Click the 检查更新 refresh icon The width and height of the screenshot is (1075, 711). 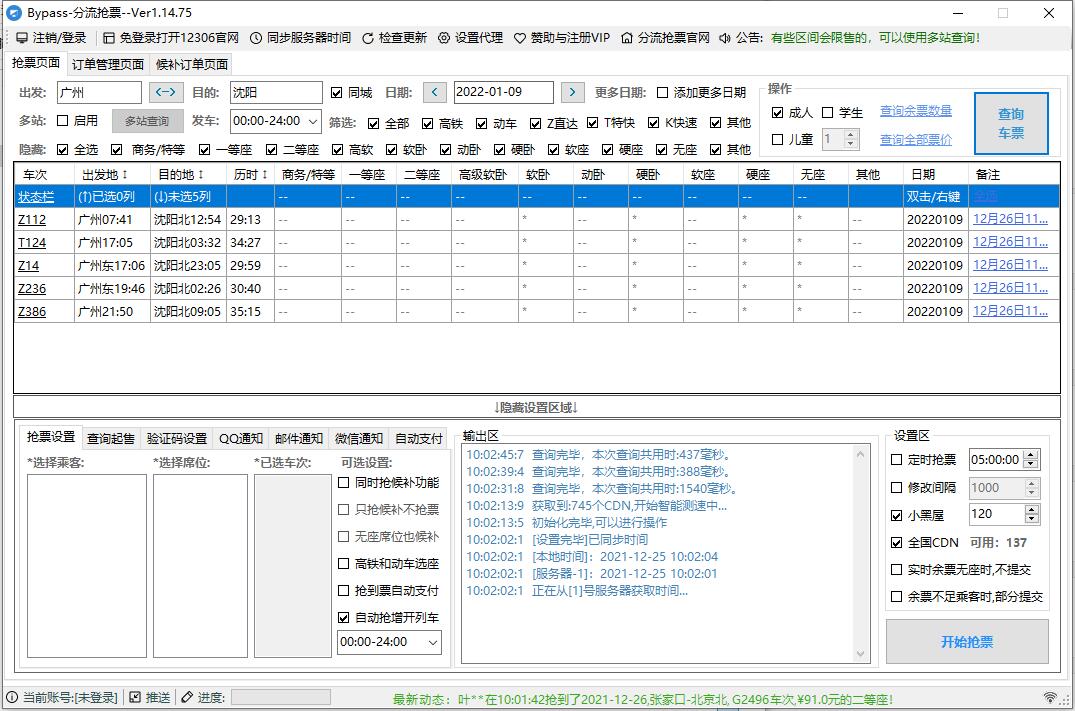click(368, 38)
